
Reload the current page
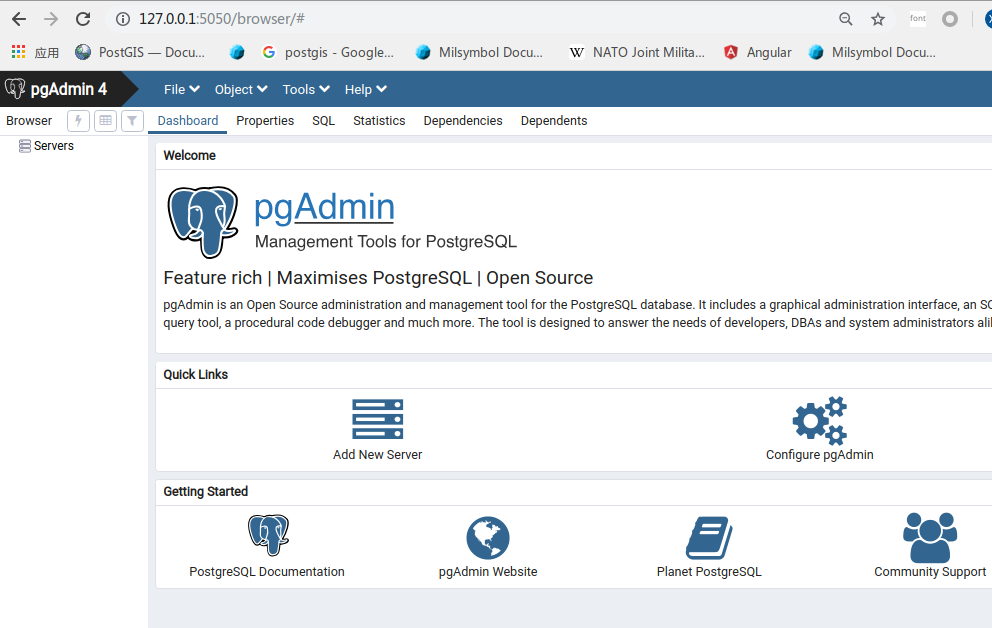coord(83,19)
